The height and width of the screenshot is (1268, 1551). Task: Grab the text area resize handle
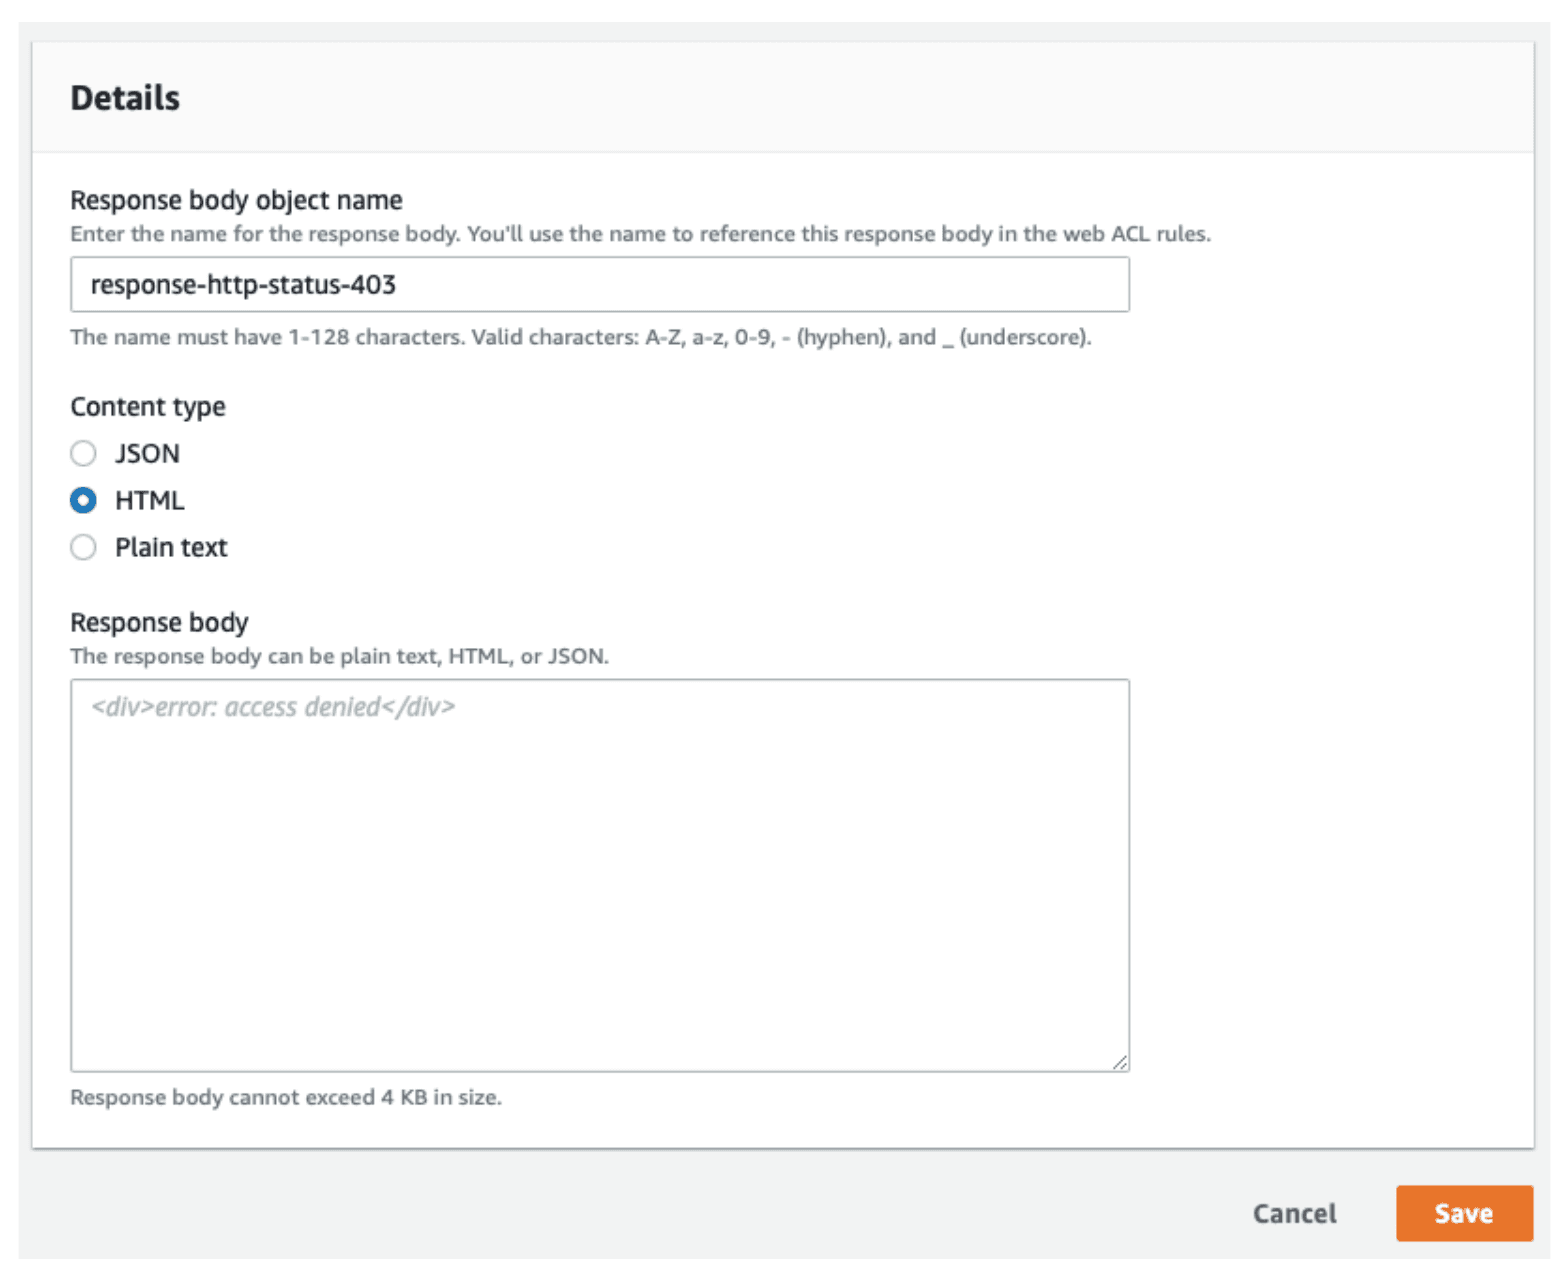coord(1120,1062)
